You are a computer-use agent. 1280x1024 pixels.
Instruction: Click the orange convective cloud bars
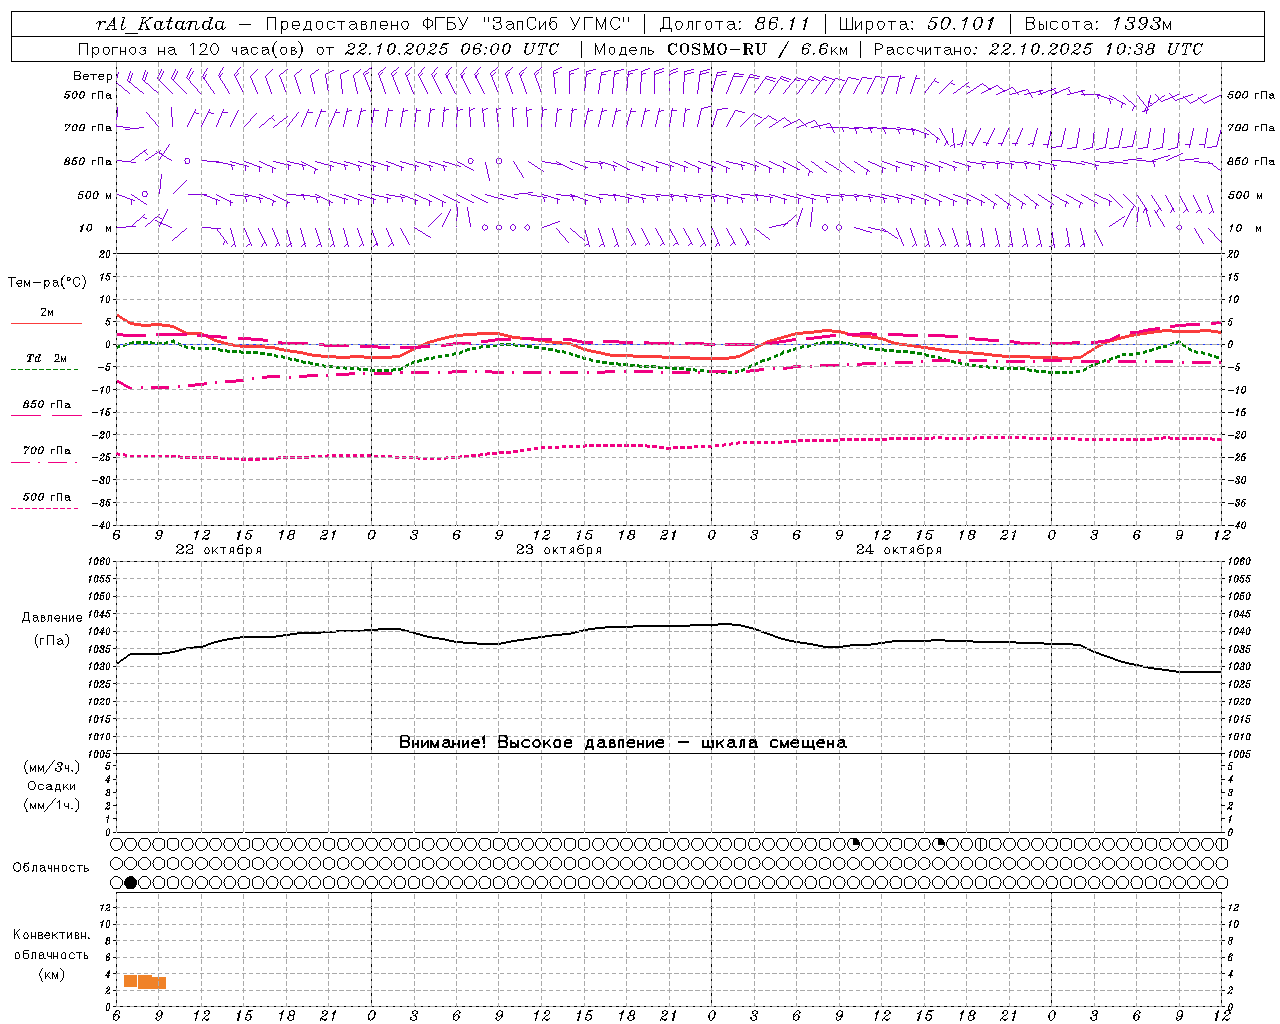tap(145, 982)
